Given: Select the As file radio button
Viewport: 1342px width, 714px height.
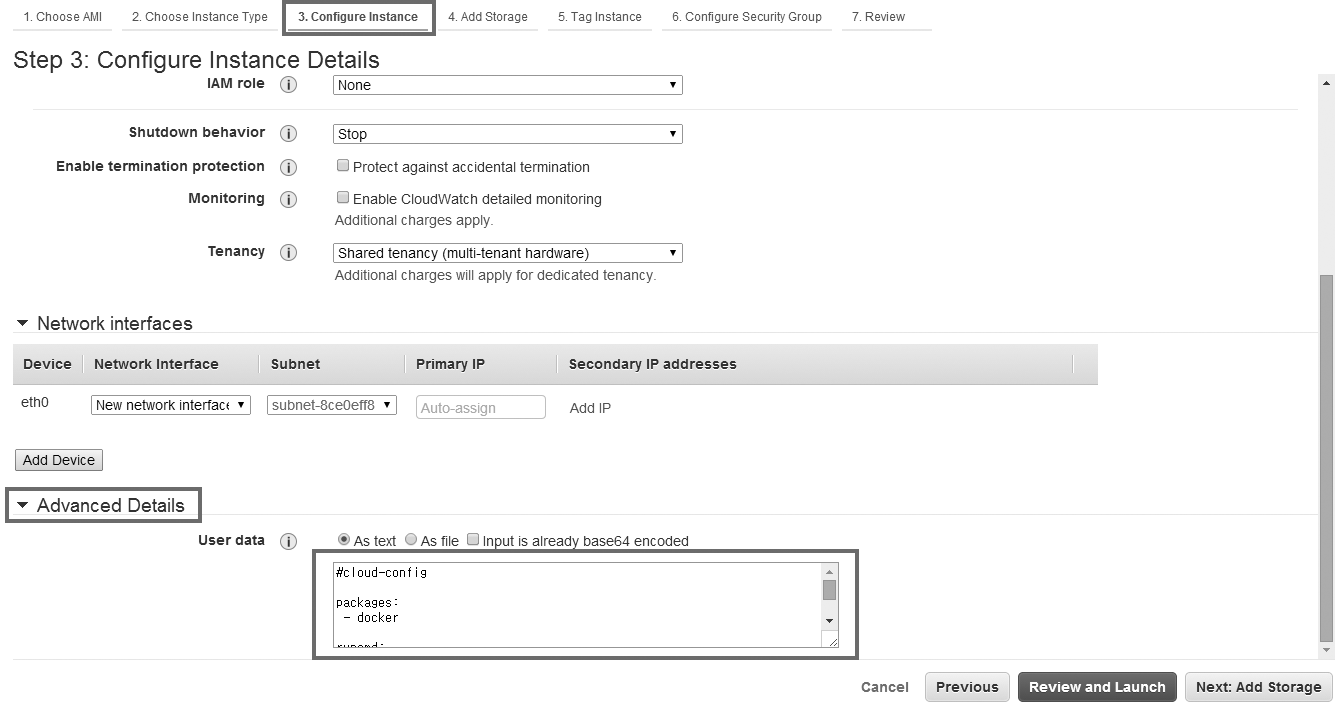Looking at the screenshot, I should [x=411, y=540].
